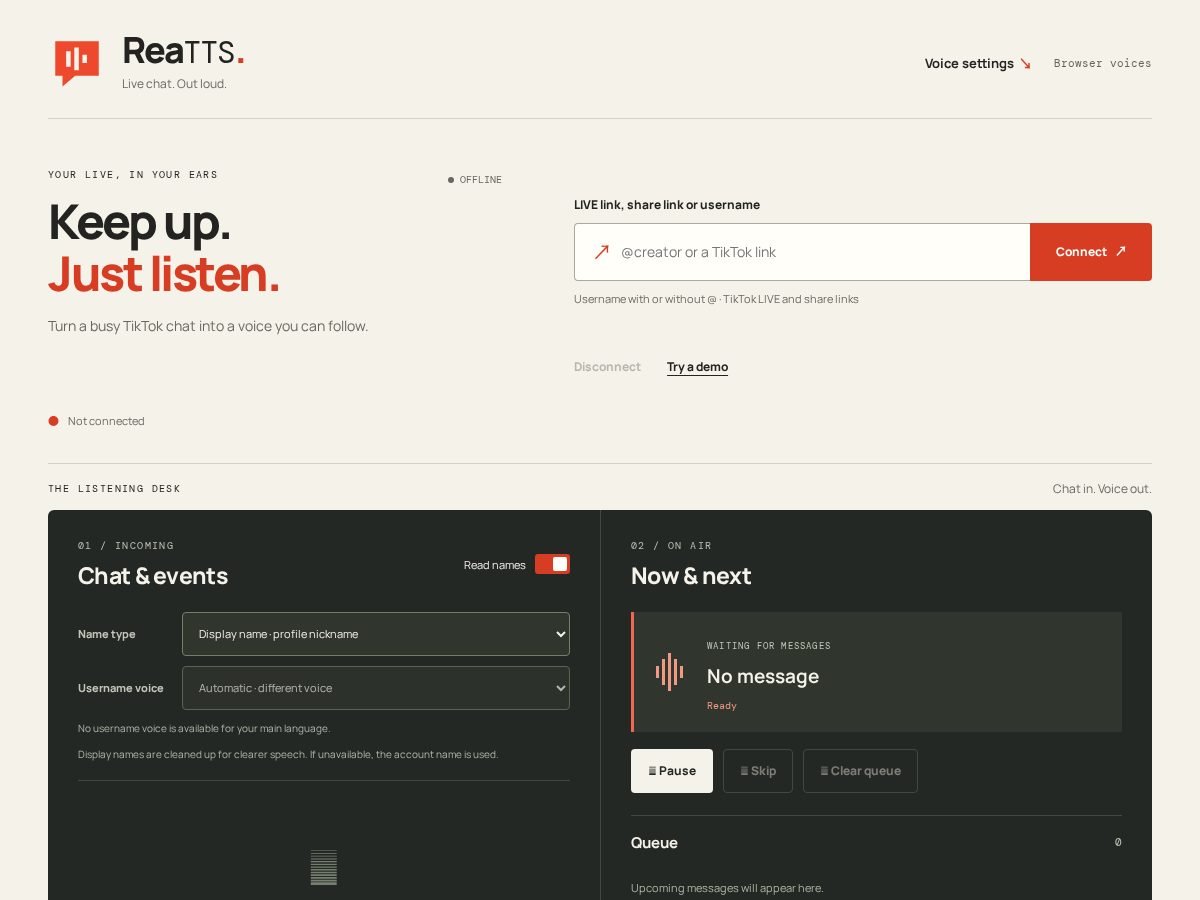Screen dimensions: 1200x900
Task: Click the OFFLINE status indicator
Action: click(x=475, y=180)
